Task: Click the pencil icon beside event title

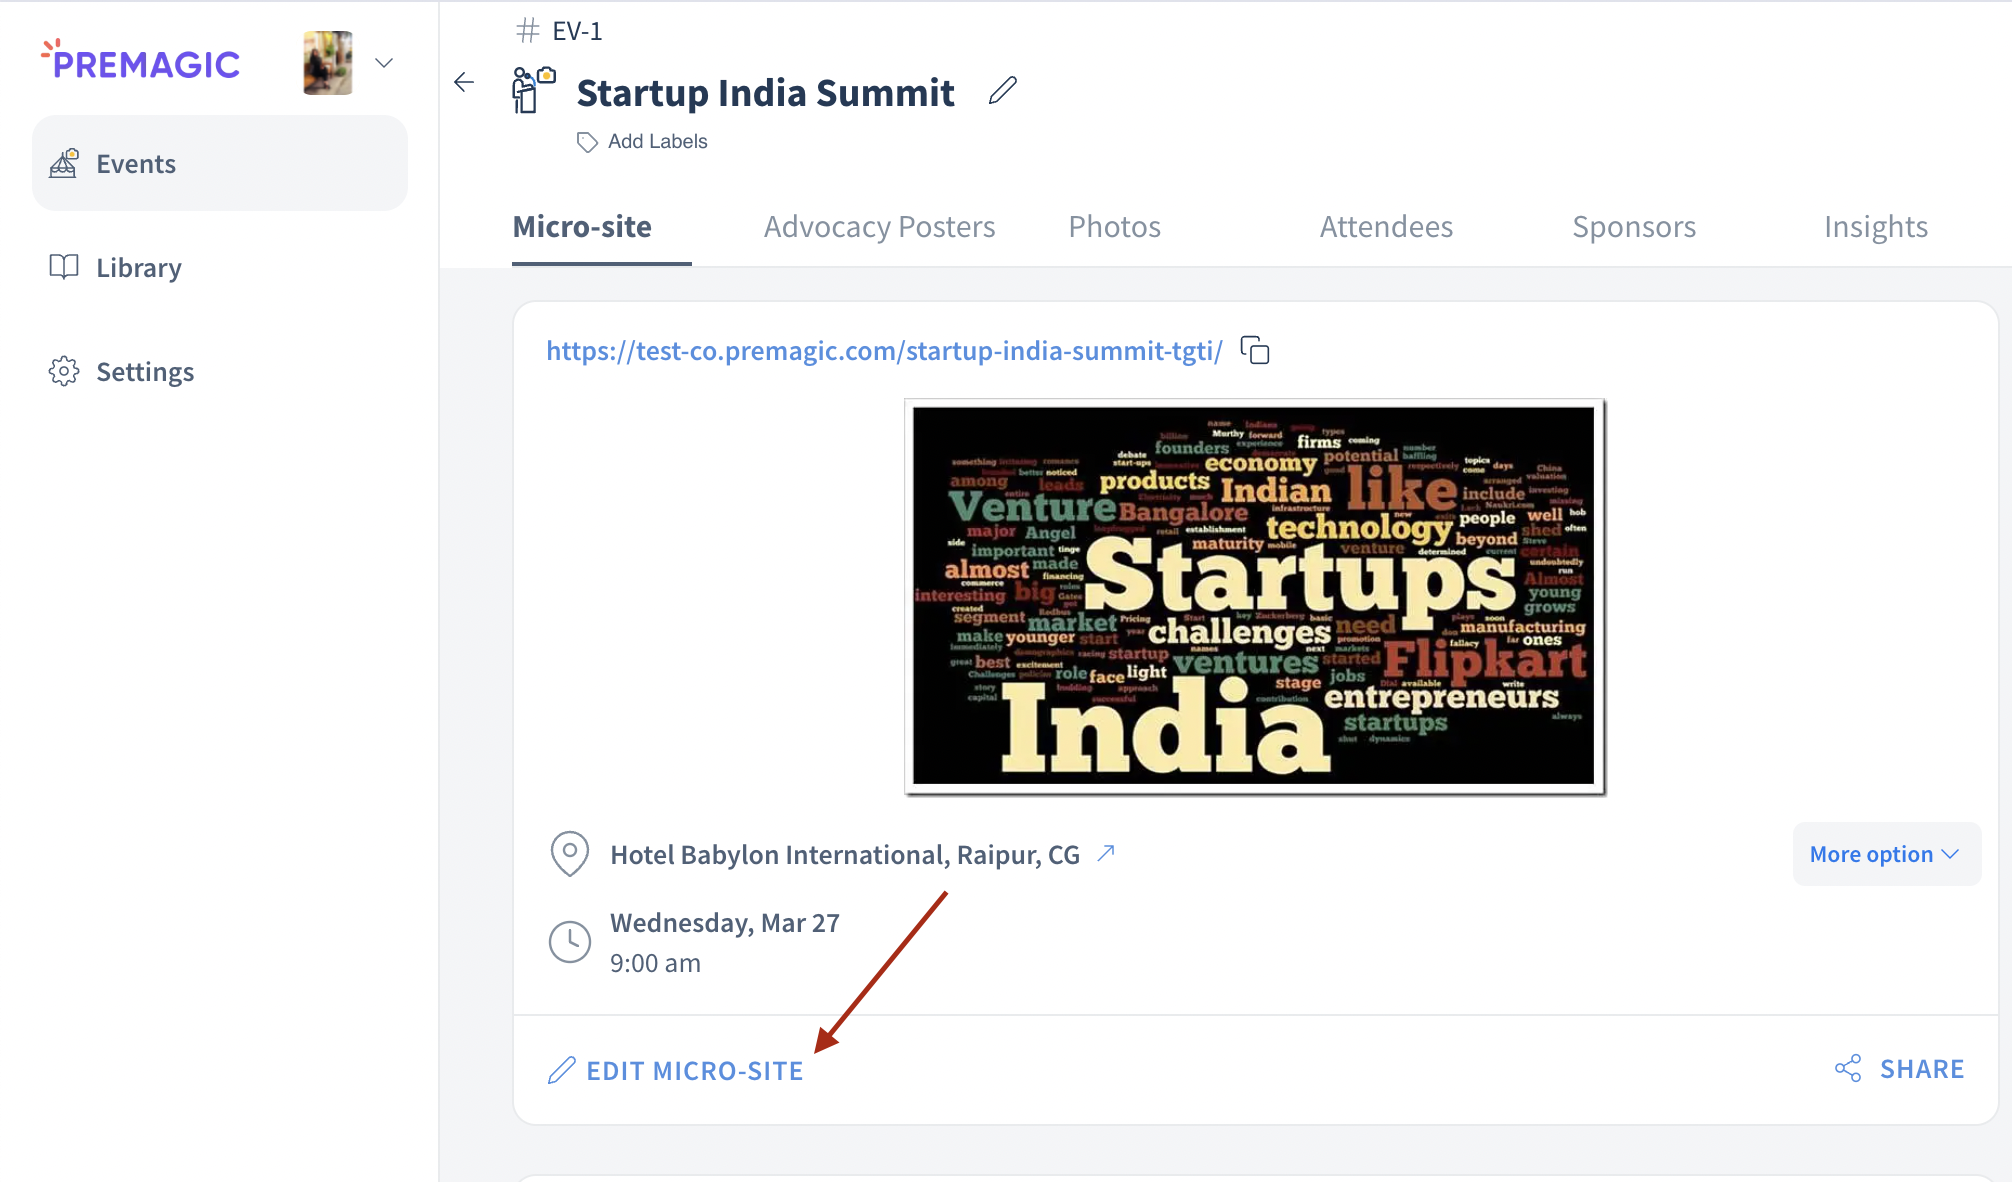Action: [x=1002, y=91]
